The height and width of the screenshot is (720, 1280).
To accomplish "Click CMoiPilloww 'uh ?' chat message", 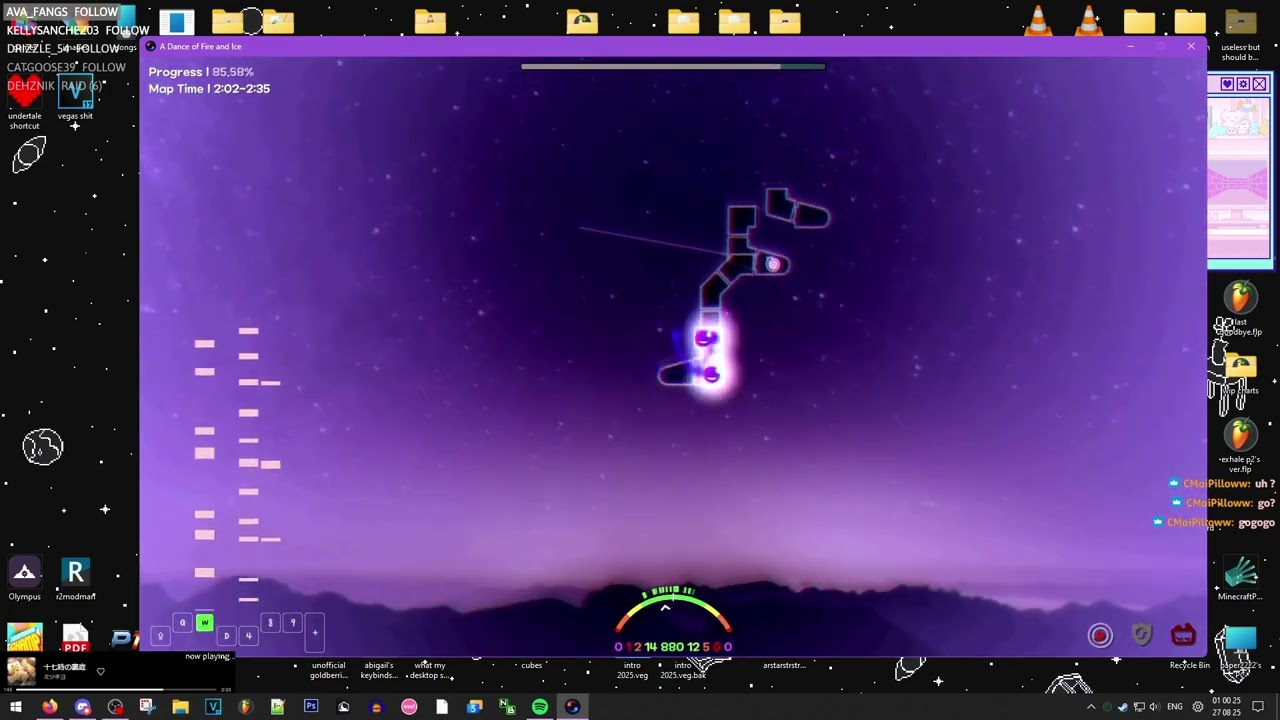I will click(x=1222, y=484).
